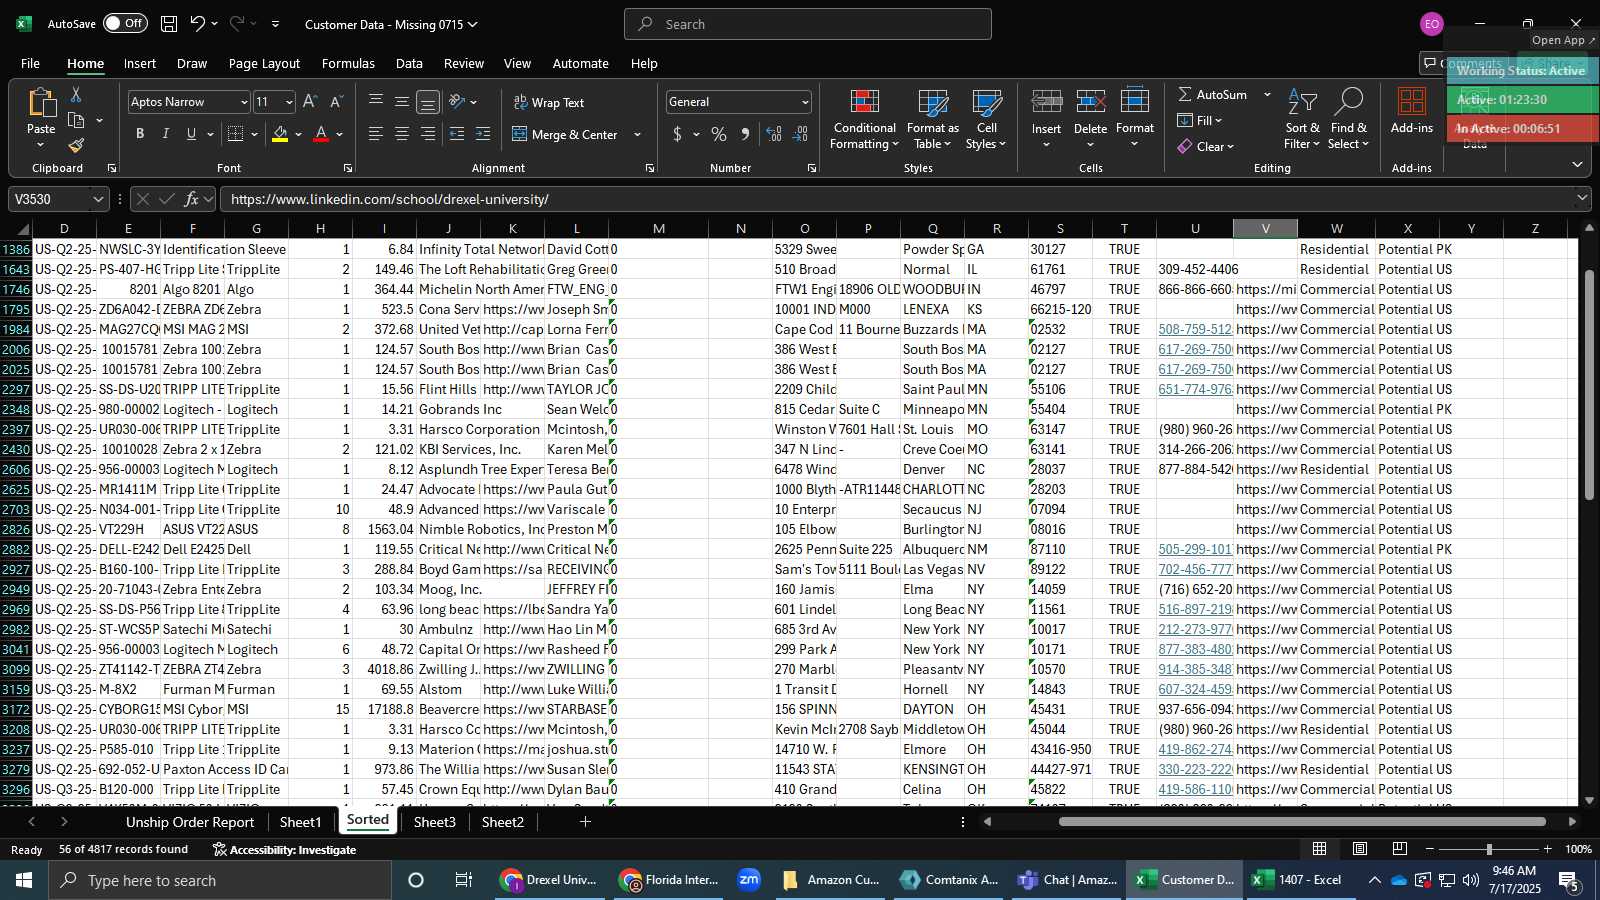This screenshot has height=900, width=1600.
Task: Open the font size dropdown
Action: (x=289, y=102)
